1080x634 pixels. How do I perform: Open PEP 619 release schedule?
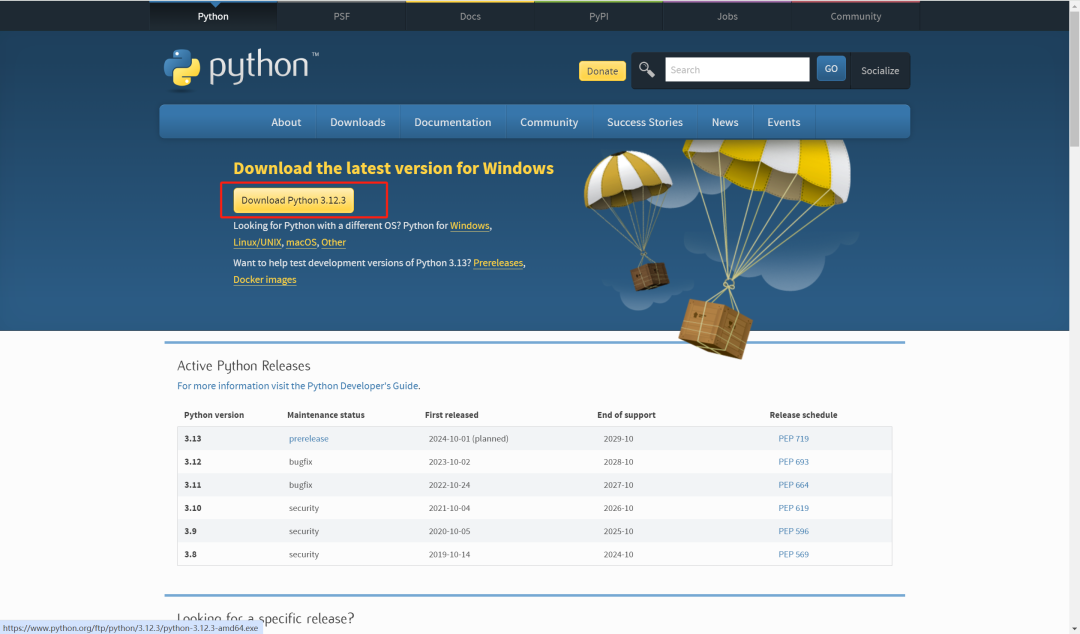point(793,509)
